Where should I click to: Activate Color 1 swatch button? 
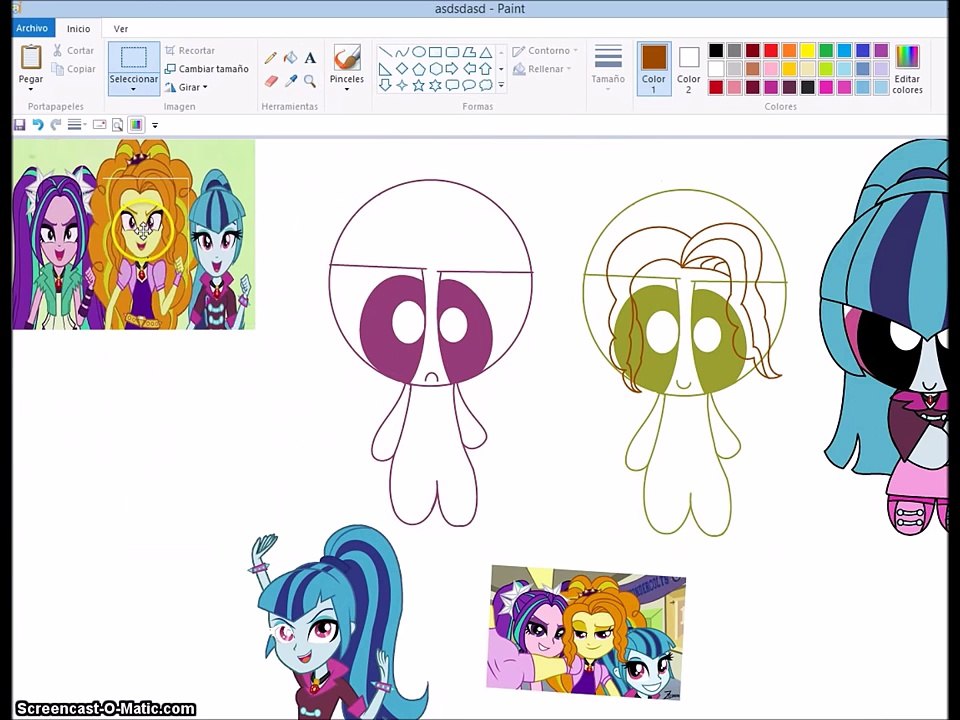coord(654,68)
